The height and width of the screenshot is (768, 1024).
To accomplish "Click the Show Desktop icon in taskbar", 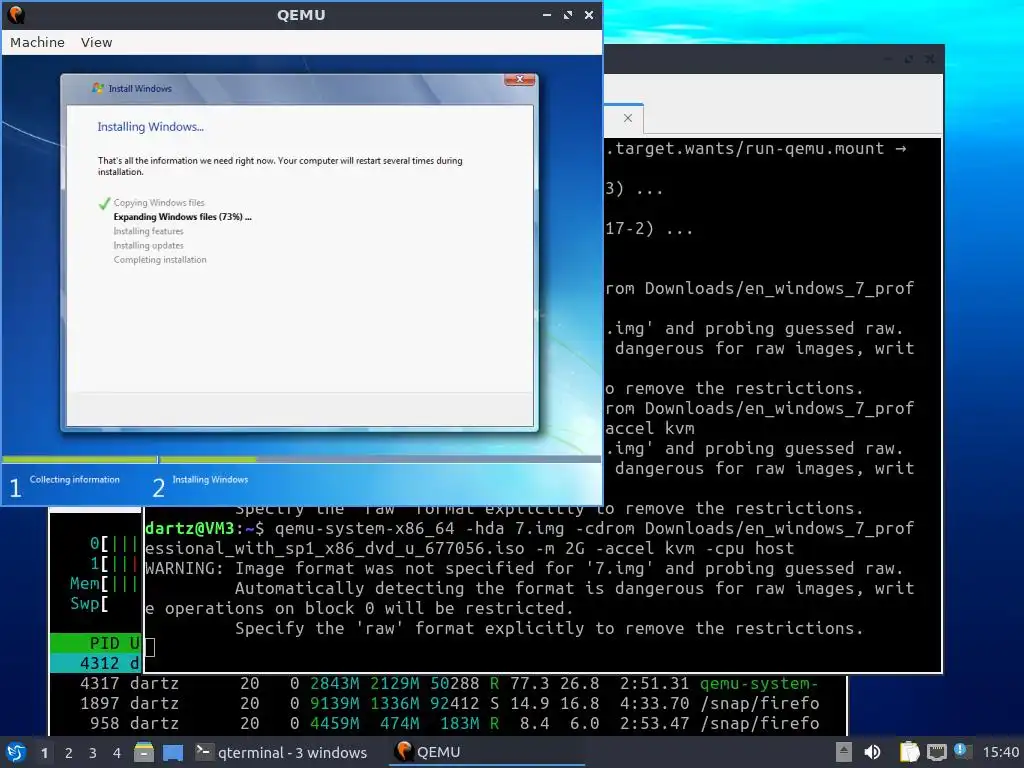I will coord(173,752).
